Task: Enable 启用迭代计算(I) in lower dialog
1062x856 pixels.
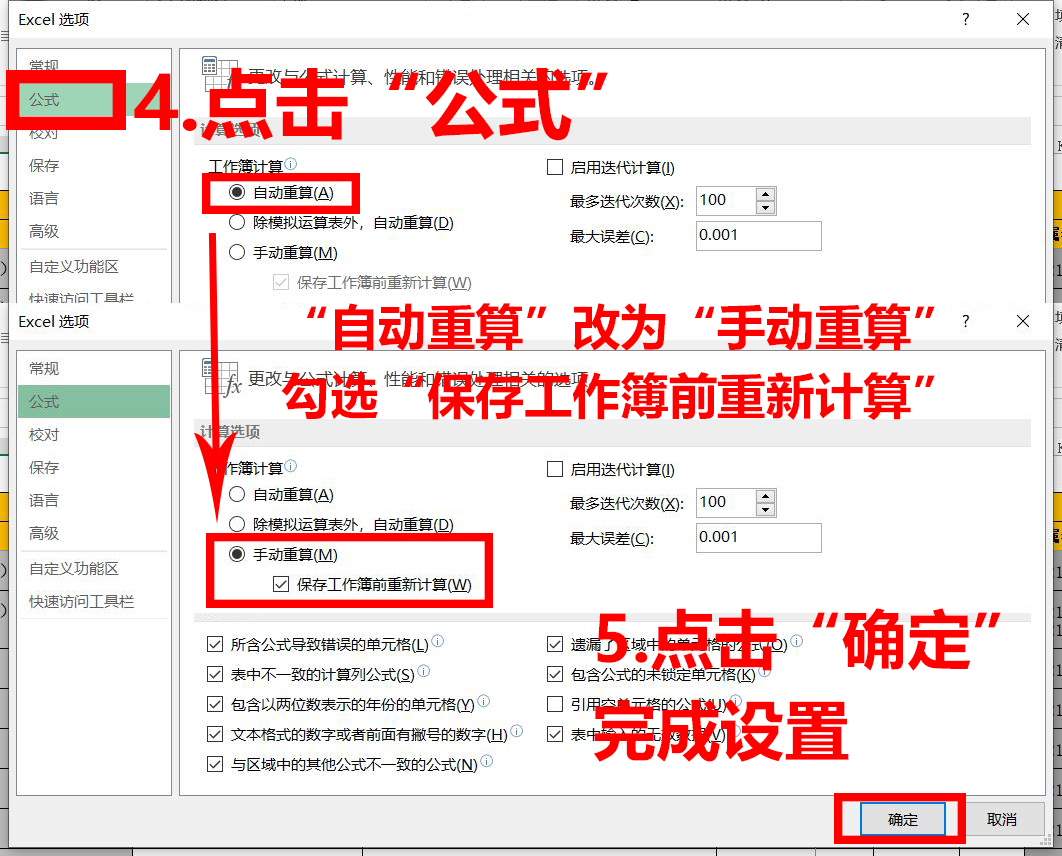Action: (555, 469)
